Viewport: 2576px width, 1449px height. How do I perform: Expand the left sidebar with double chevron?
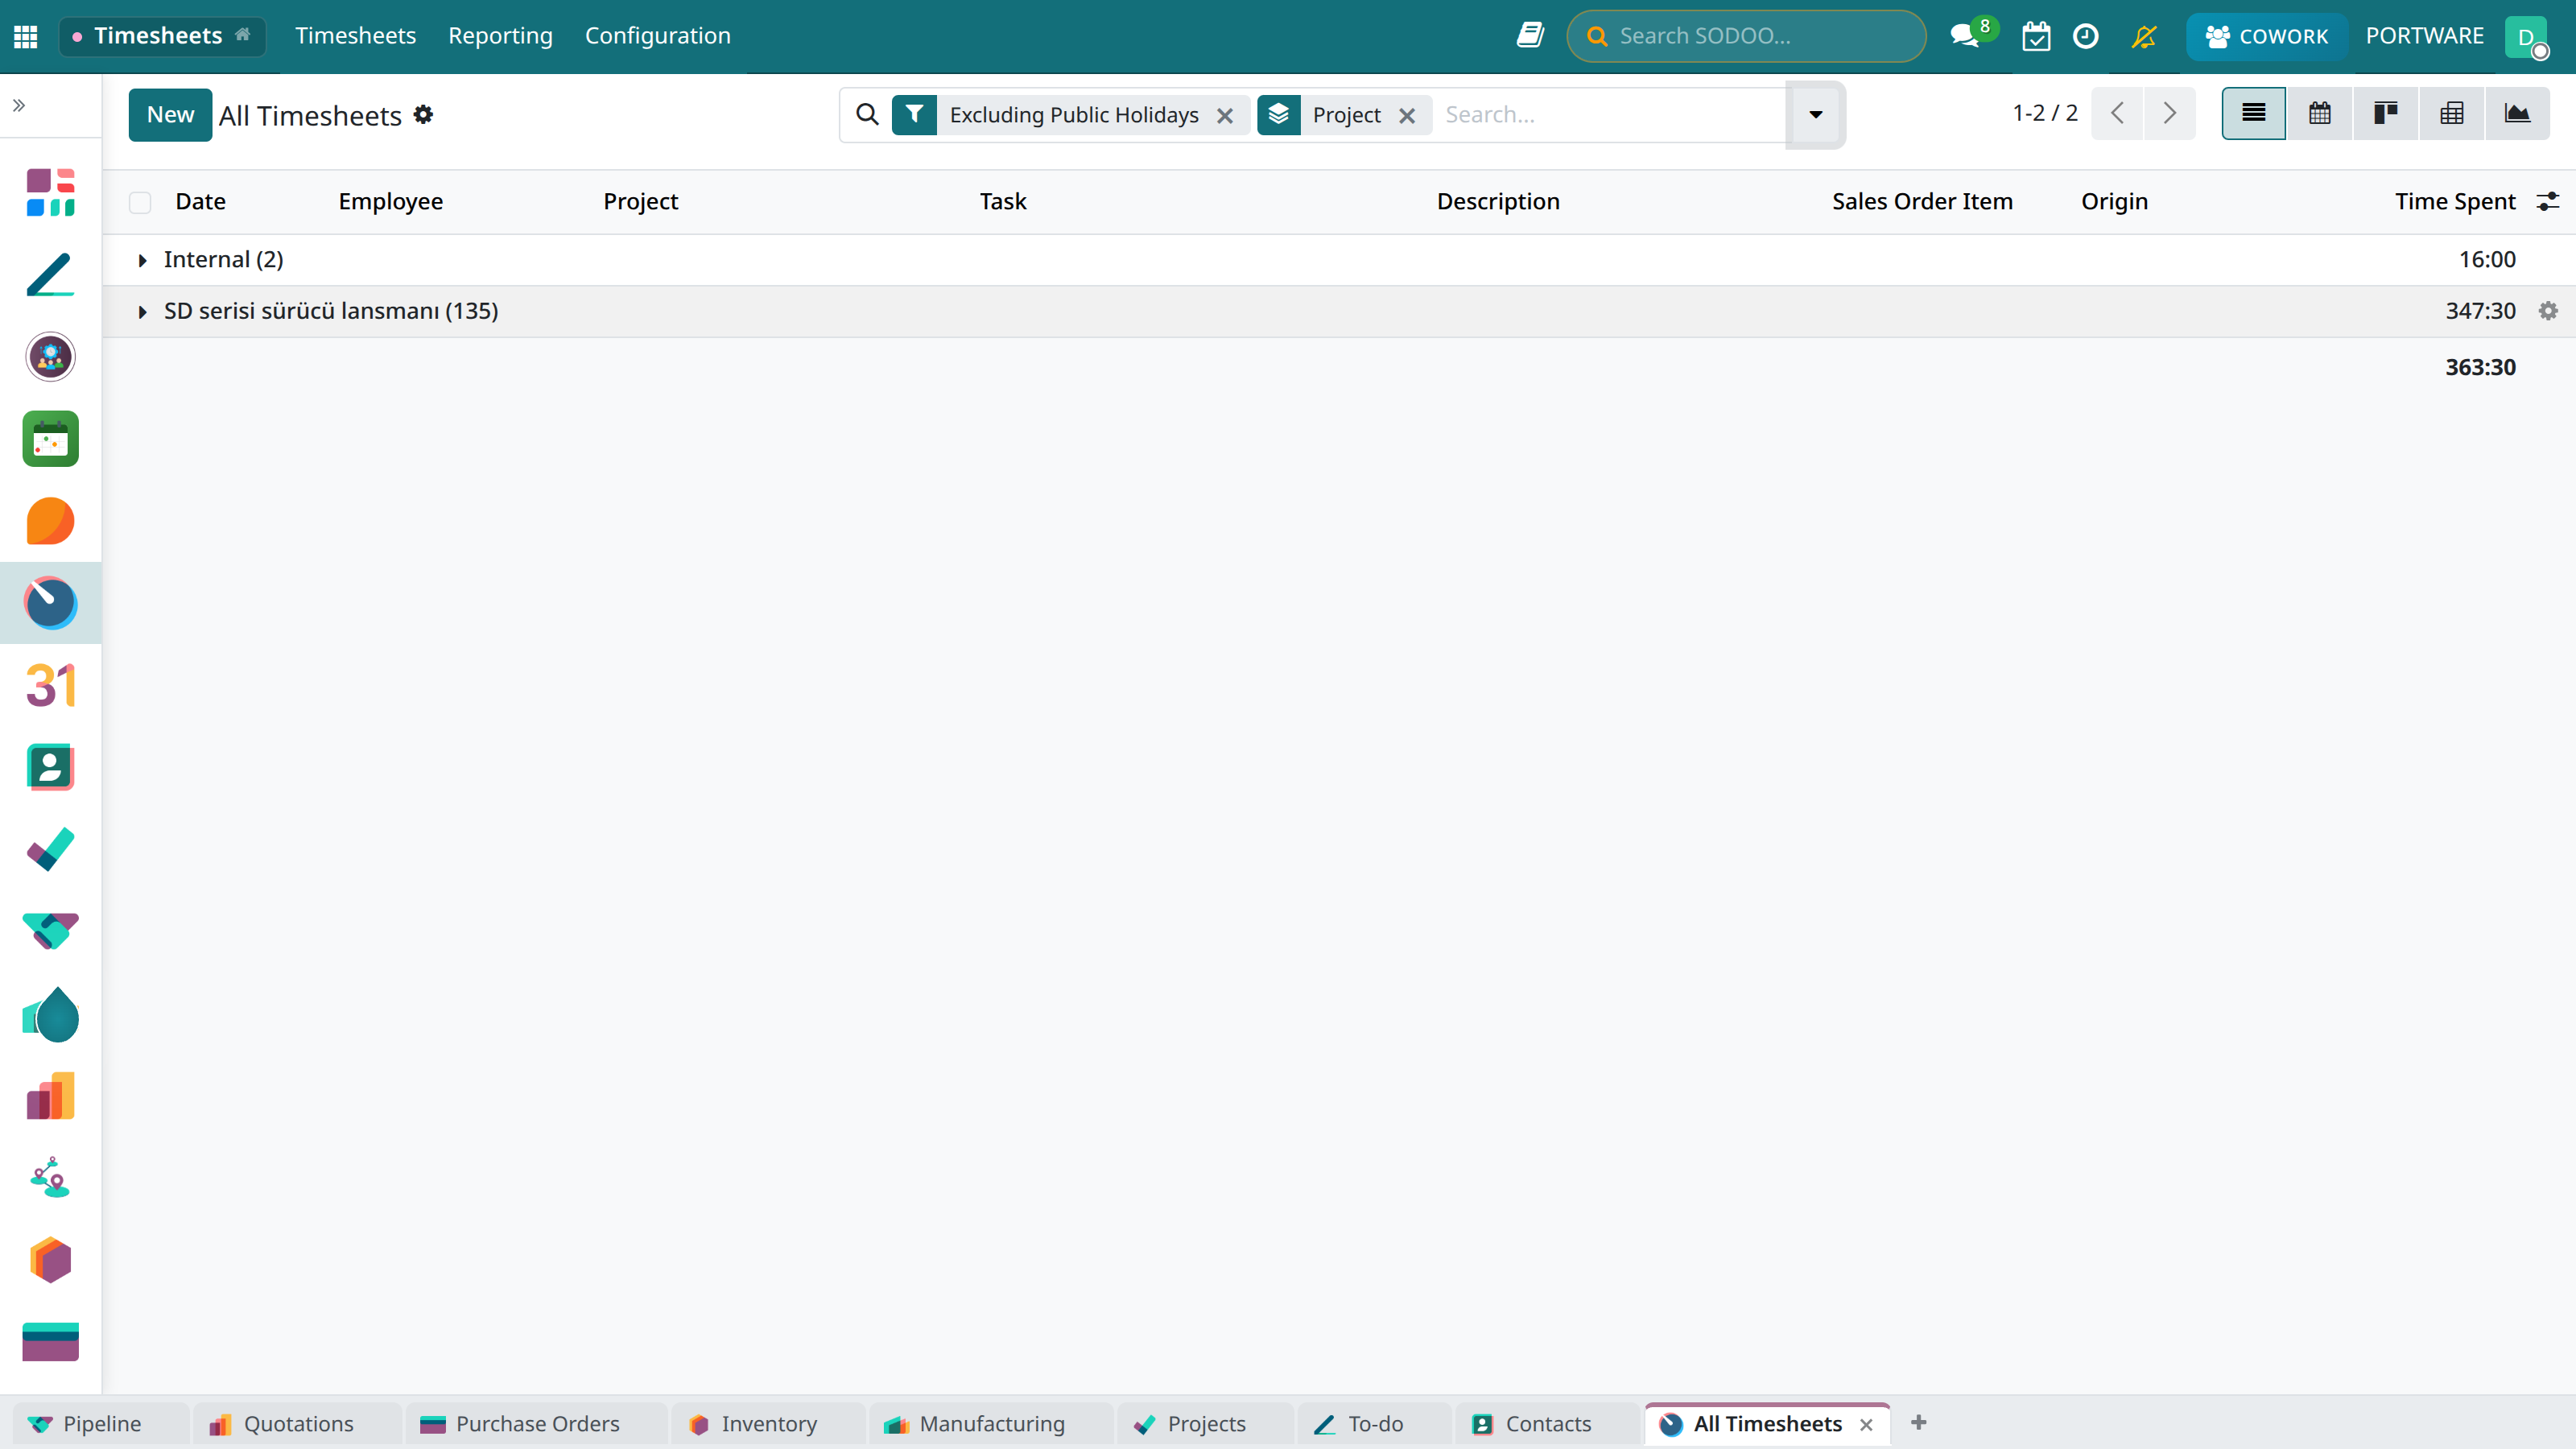[x=19, y=105]
